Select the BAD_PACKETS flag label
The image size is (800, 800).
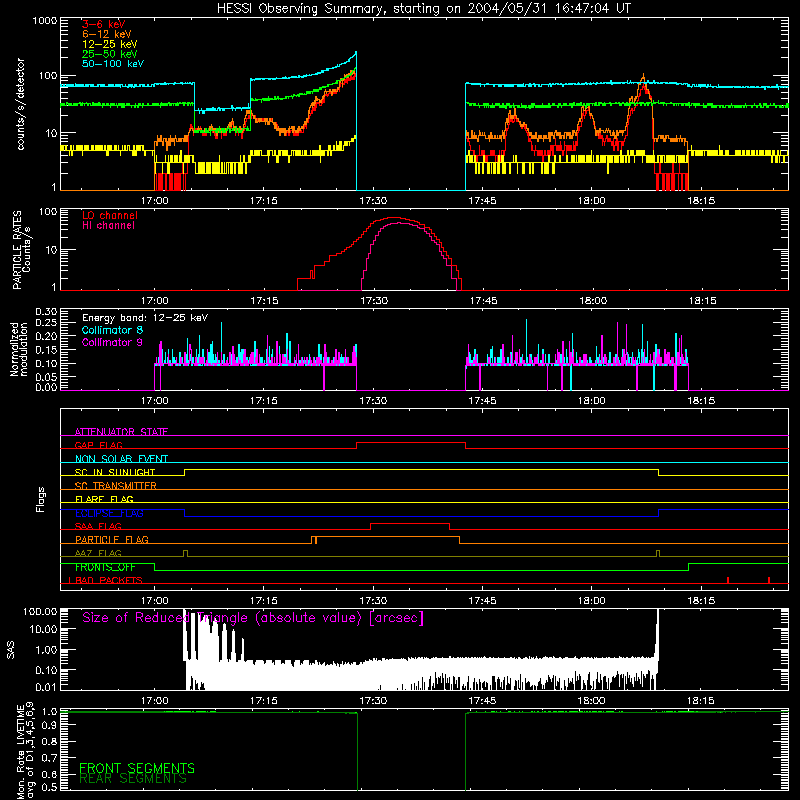109,580
